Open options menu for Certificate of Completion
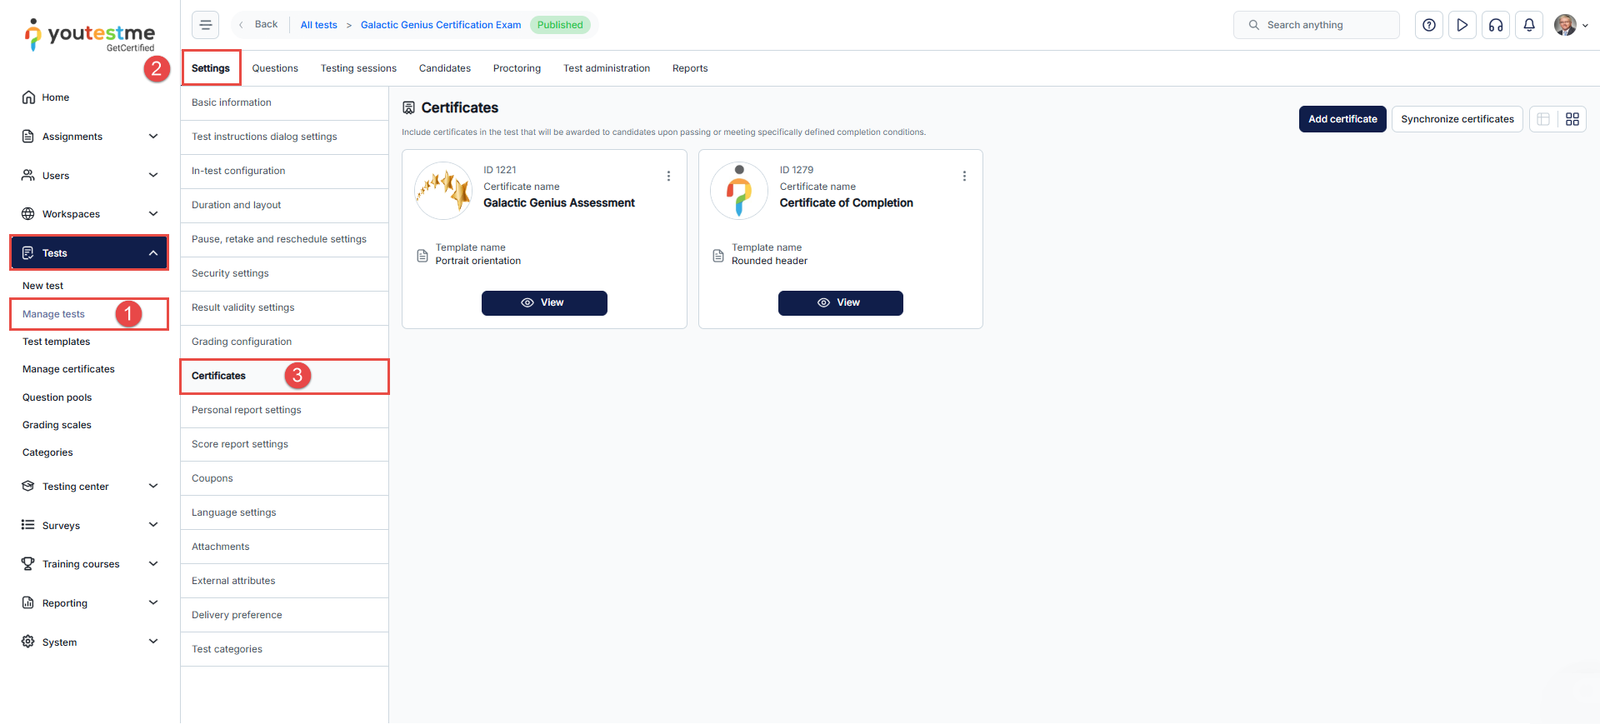This screenshot has width=1600, height=724. click(x=964, y=176)
